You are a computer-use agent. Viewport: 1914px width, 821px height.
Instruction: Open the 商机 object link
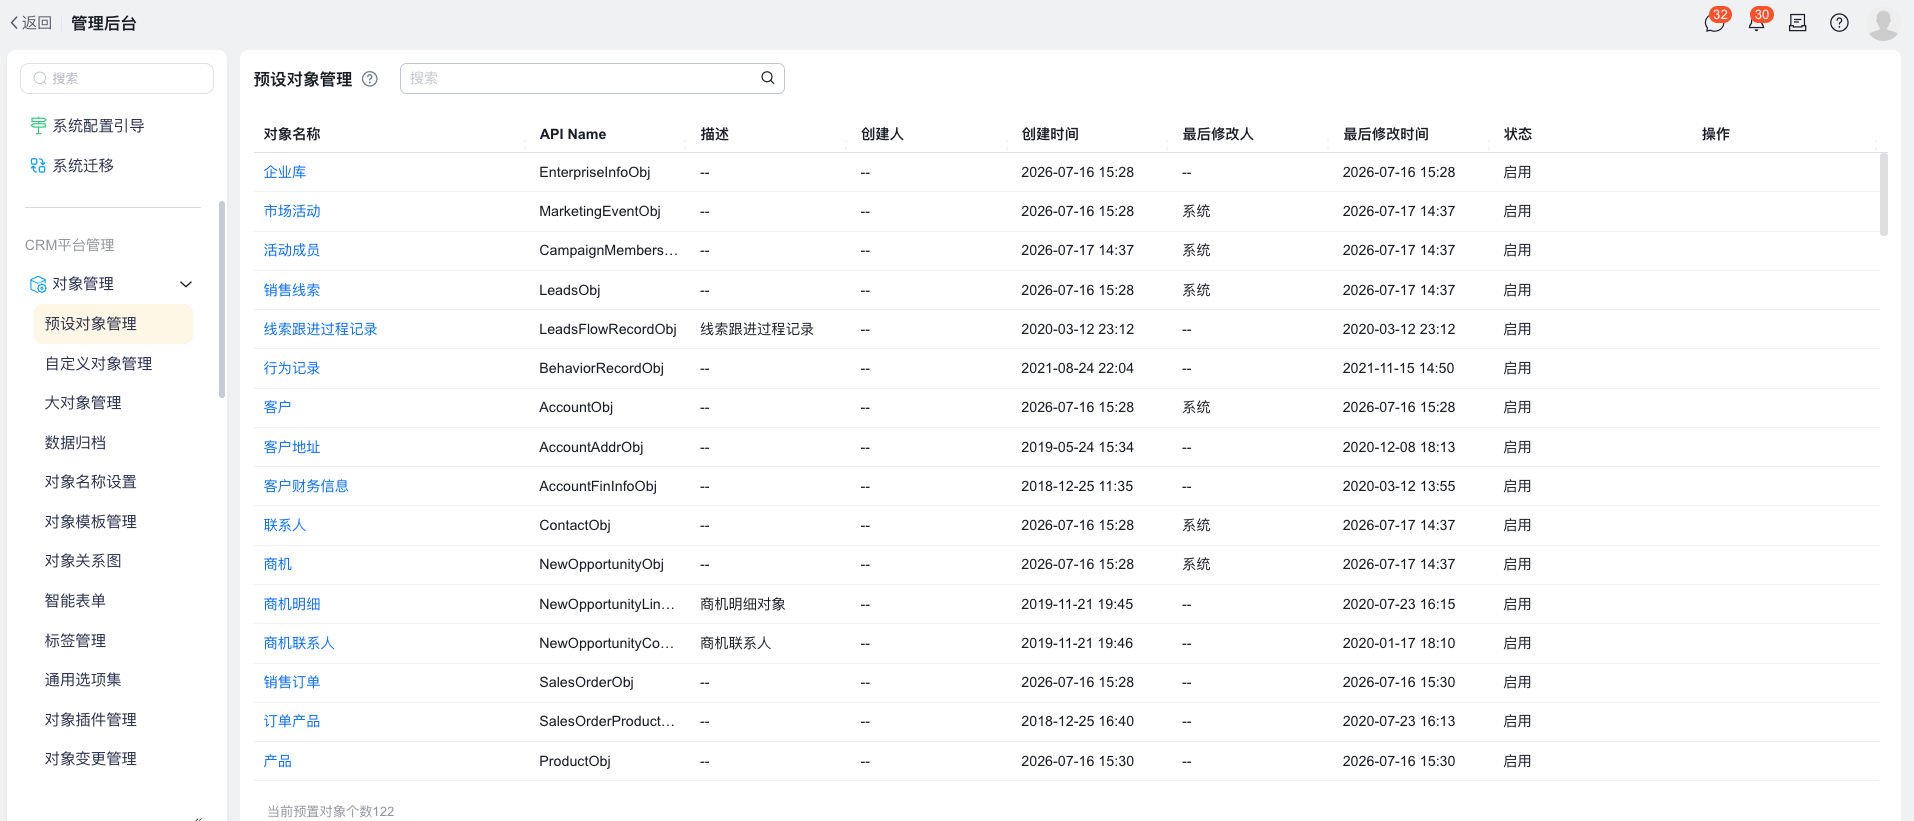point(277,564)
